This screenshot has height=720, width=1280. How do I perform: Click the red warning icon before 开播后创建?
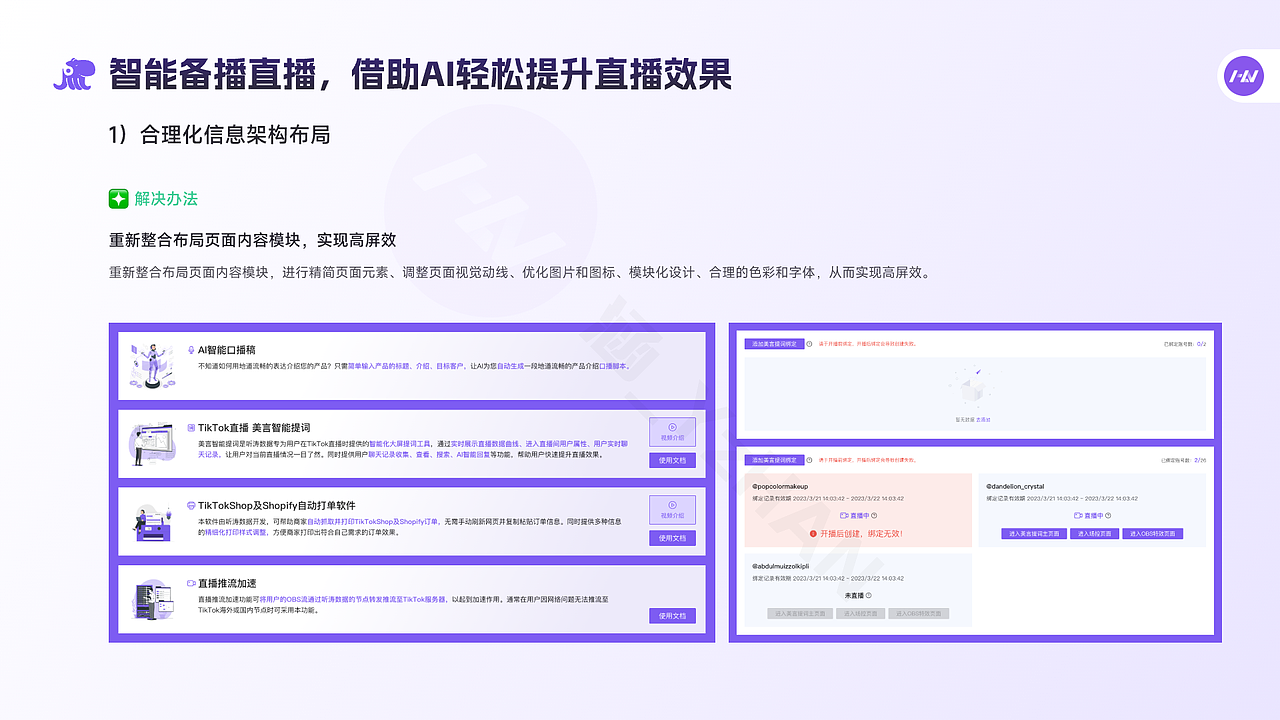coord(814,534)
